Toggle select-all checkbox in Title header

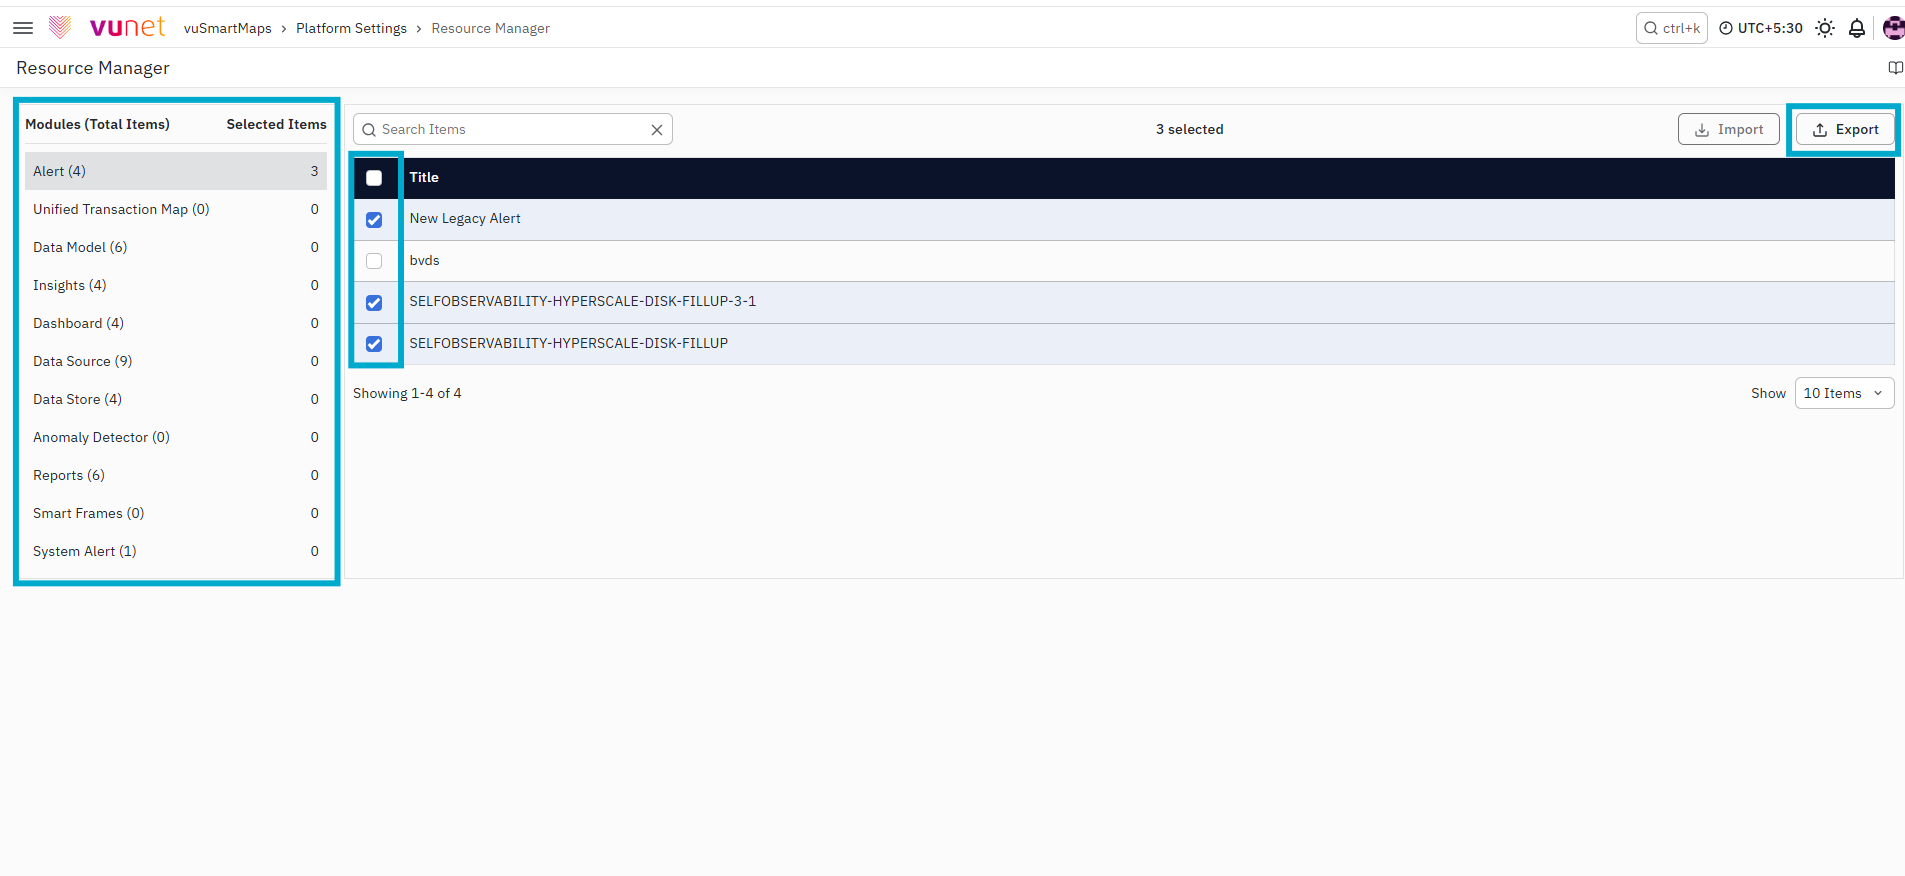point(374,178)
